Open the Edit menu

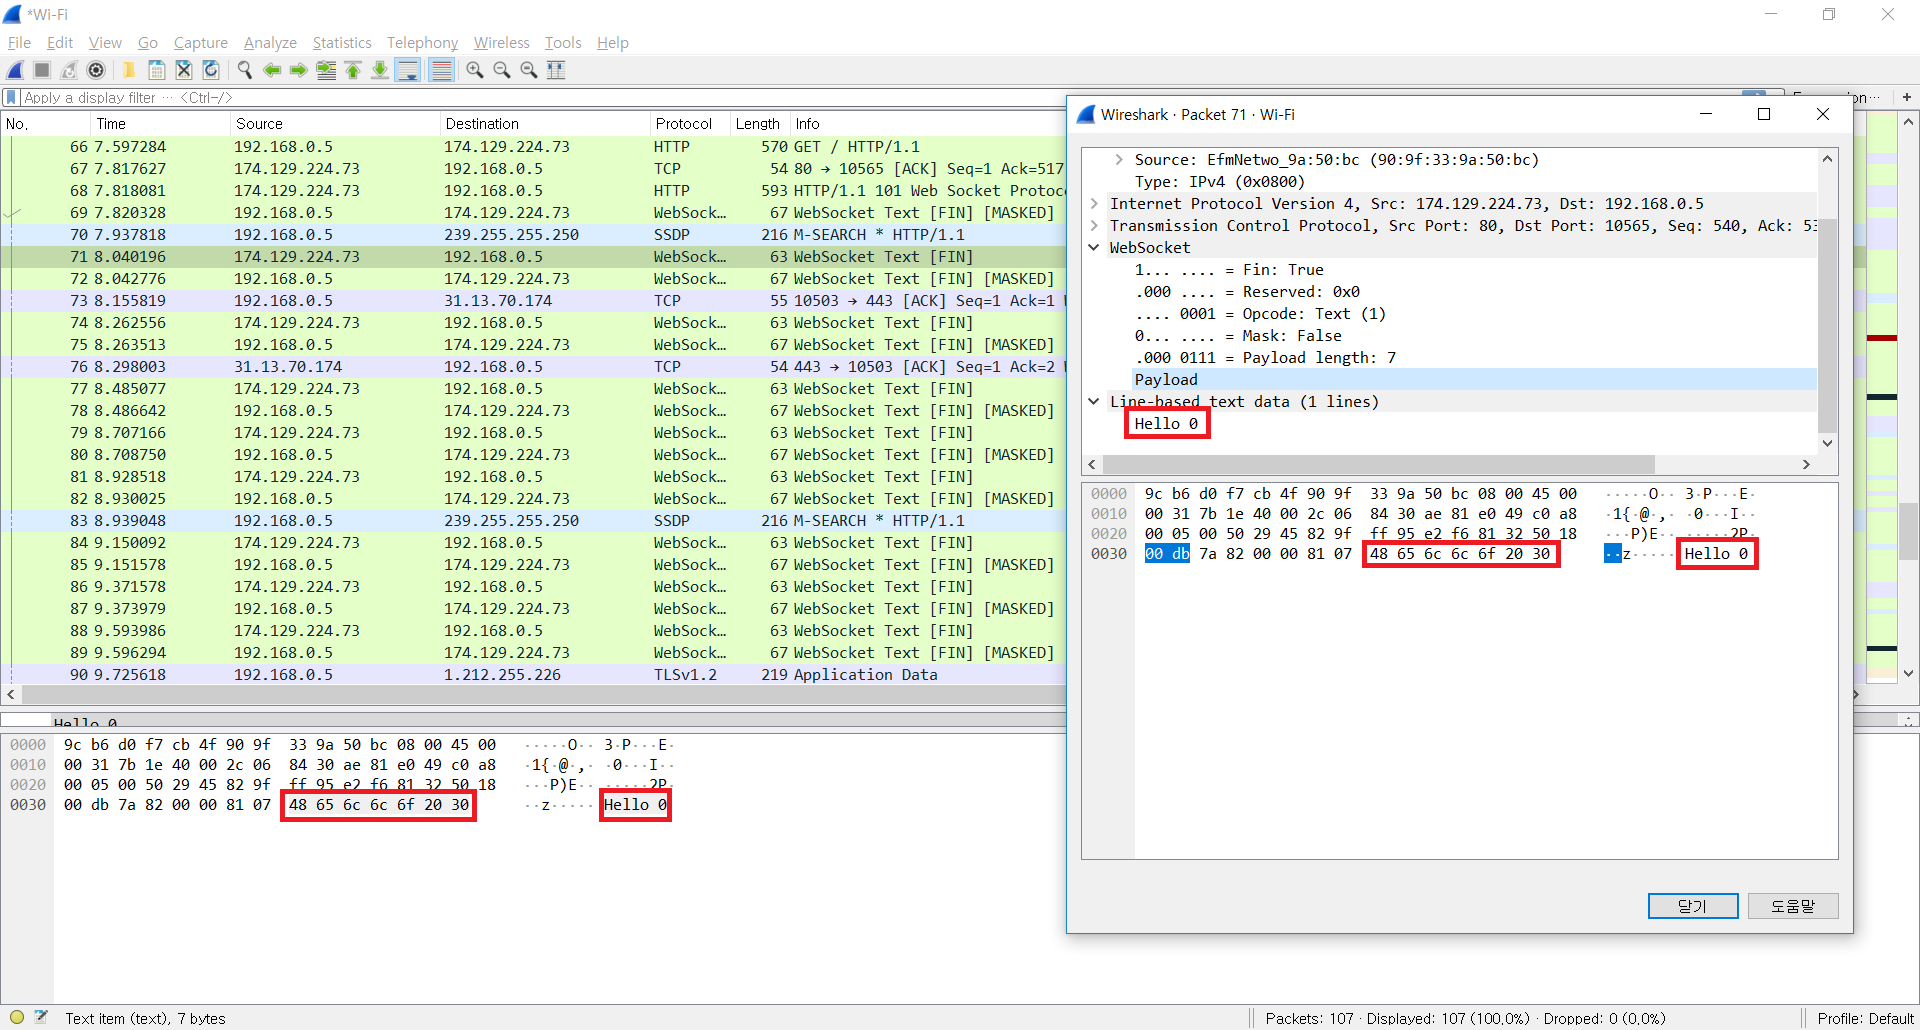(x=60, y=43)
